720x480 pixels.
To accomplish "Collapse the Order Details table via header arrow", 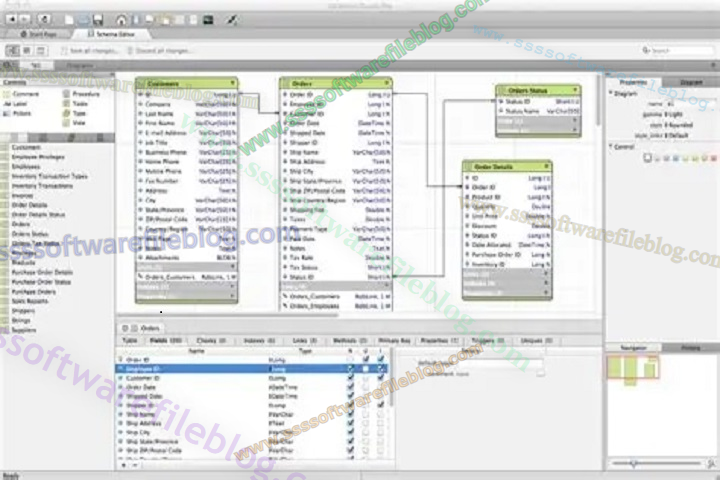I will 546,166.
